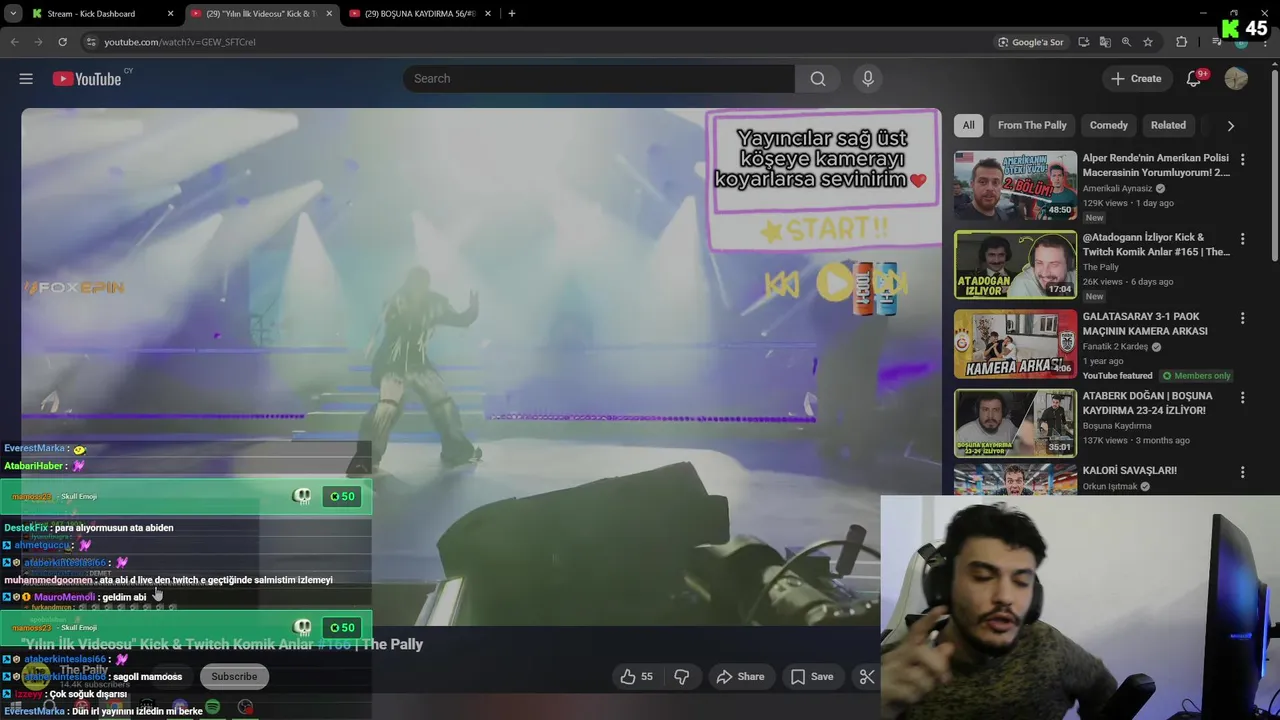Click the translate page icon
This screenshot has height=720, width=1280.
(x=1105, y=42)
